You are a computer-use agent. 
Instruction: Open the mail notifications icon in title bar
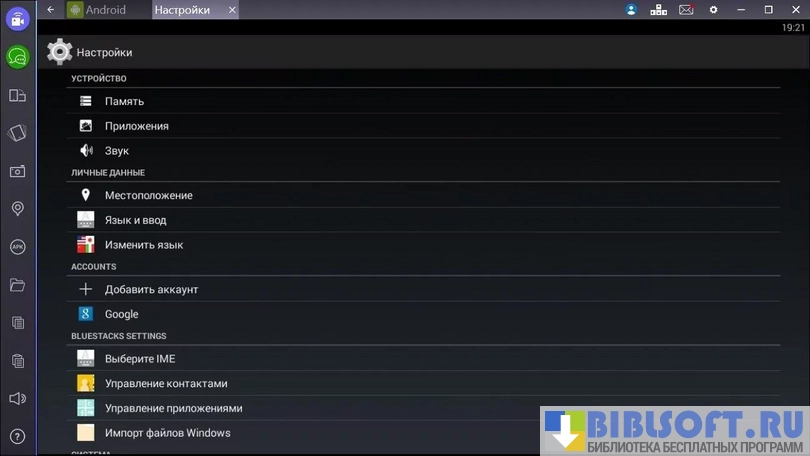point(686,10)
